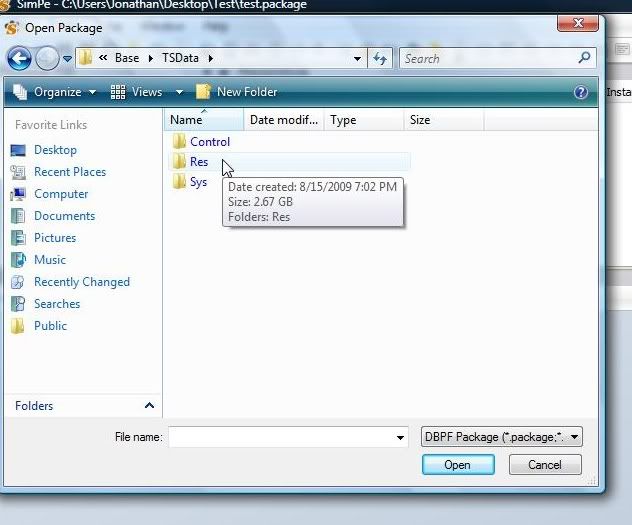632x525 pixels.
Task: Select the Sys folder icon
Action: (179, 182)
